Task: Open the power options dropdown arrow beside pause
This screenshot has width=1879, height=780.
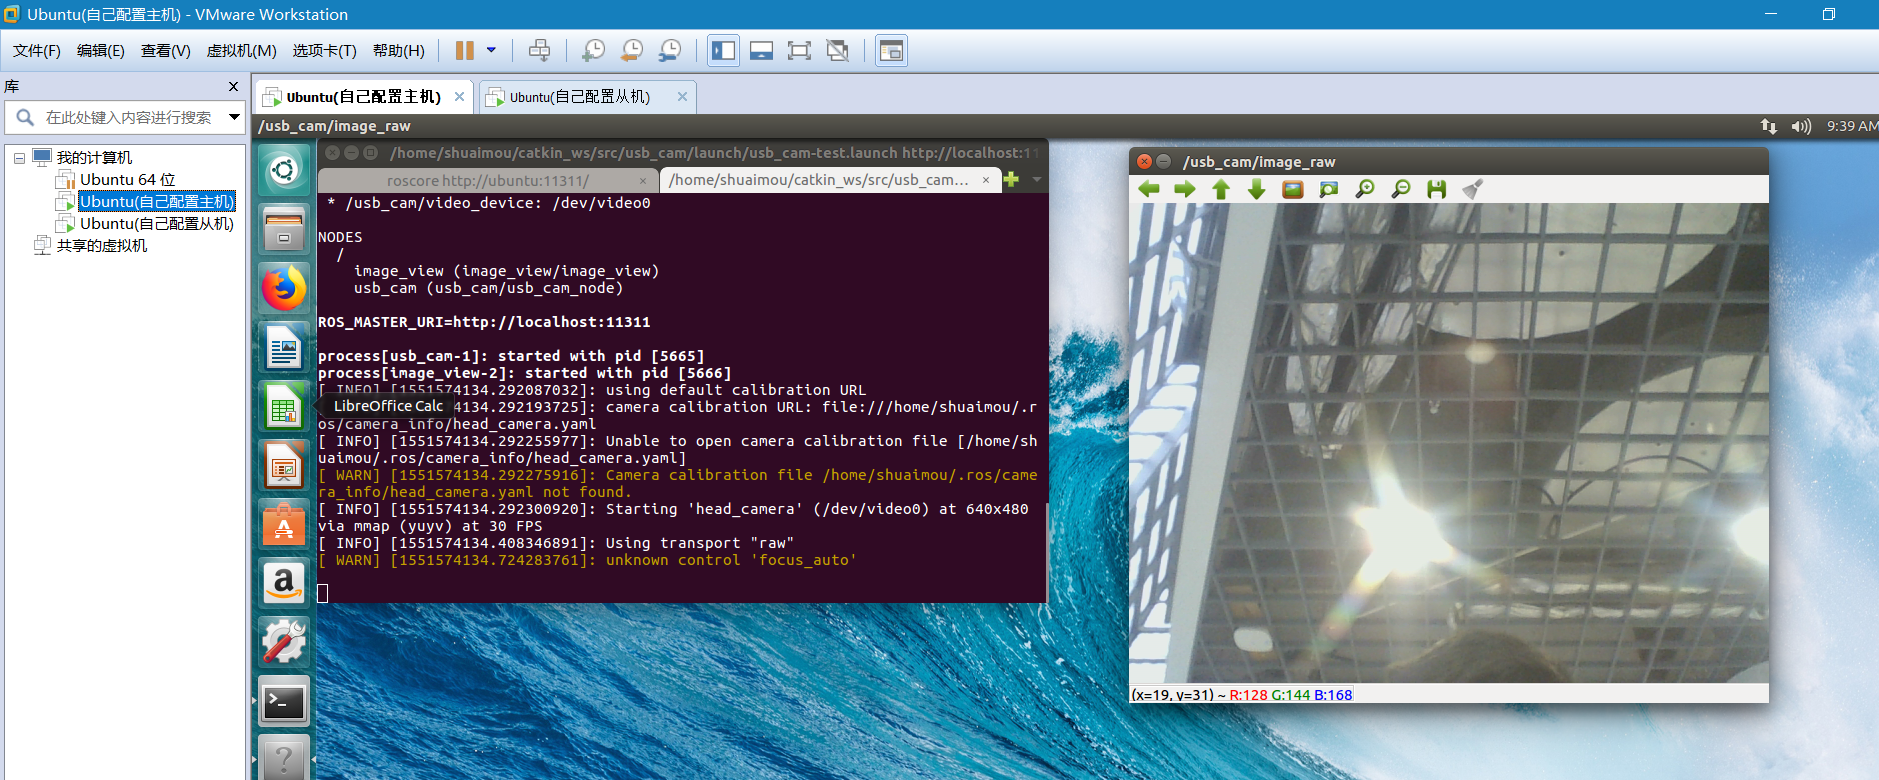Action: click(491, 50)
